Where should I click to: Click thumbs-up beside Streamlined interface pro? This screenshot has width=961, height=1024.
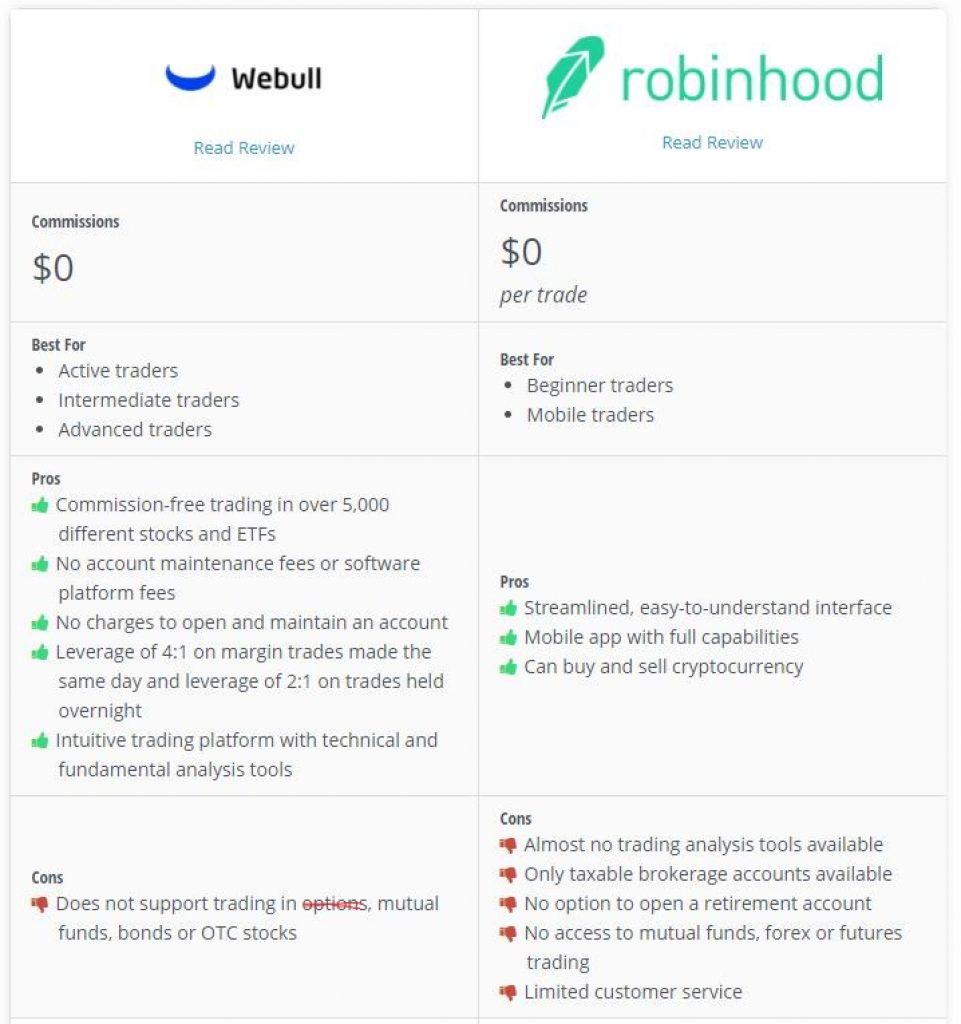[509, 608]
